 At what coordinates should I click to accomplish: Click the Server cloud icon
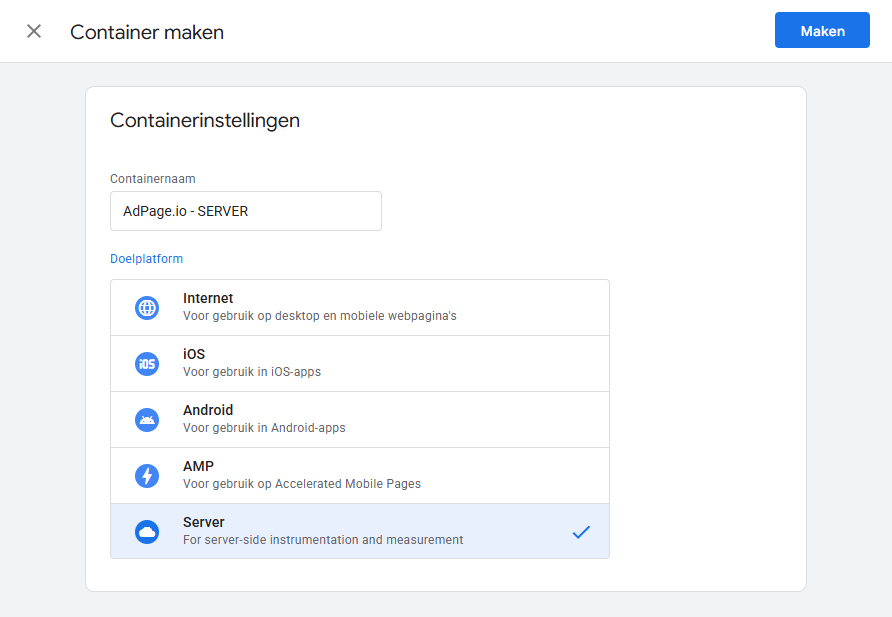147,532
